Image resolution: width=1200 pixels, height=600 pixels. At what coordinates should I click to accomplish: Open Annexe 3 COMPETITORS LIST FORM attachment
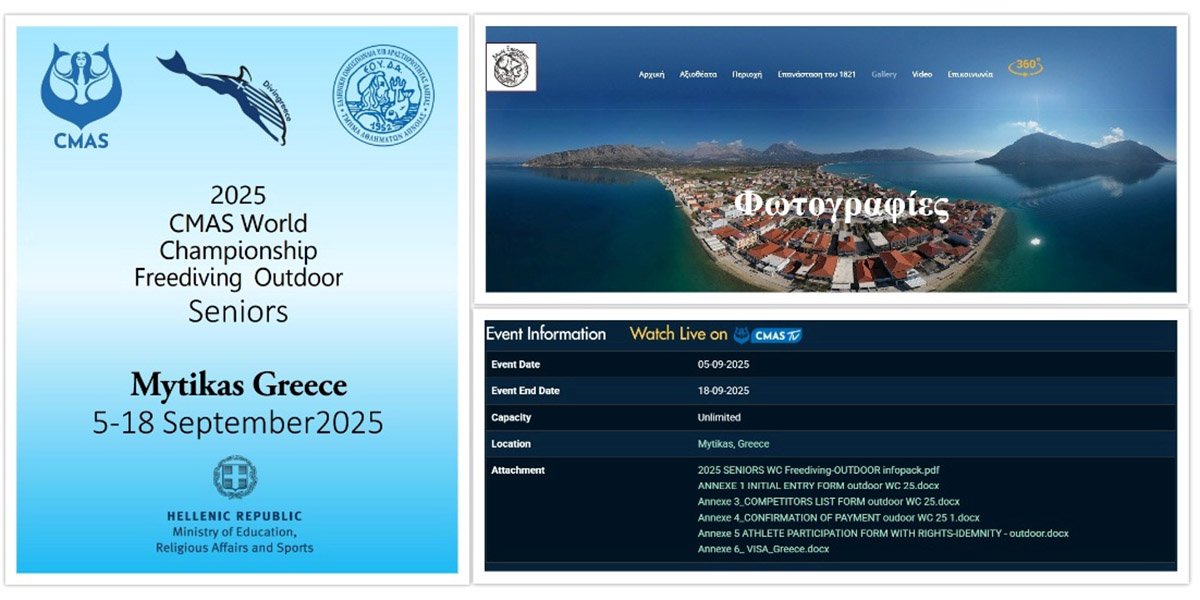pyautogui.click(x=828, y=502)
